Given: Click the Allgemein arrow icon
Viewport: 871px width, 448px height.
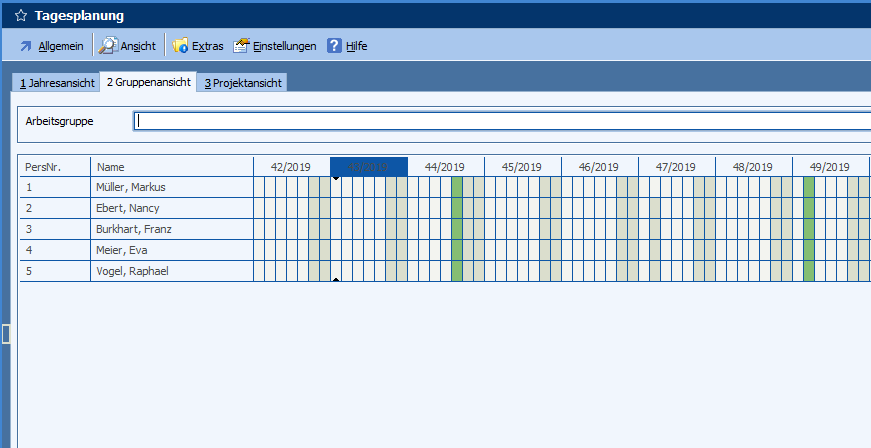Looking at the screenshot, I should pos(26,46).
